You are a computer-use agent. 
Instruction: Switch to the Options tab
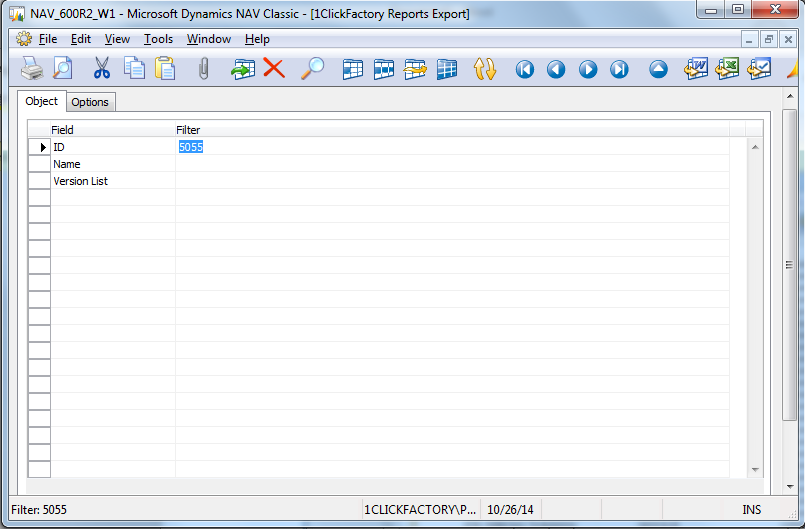(90, 102)
